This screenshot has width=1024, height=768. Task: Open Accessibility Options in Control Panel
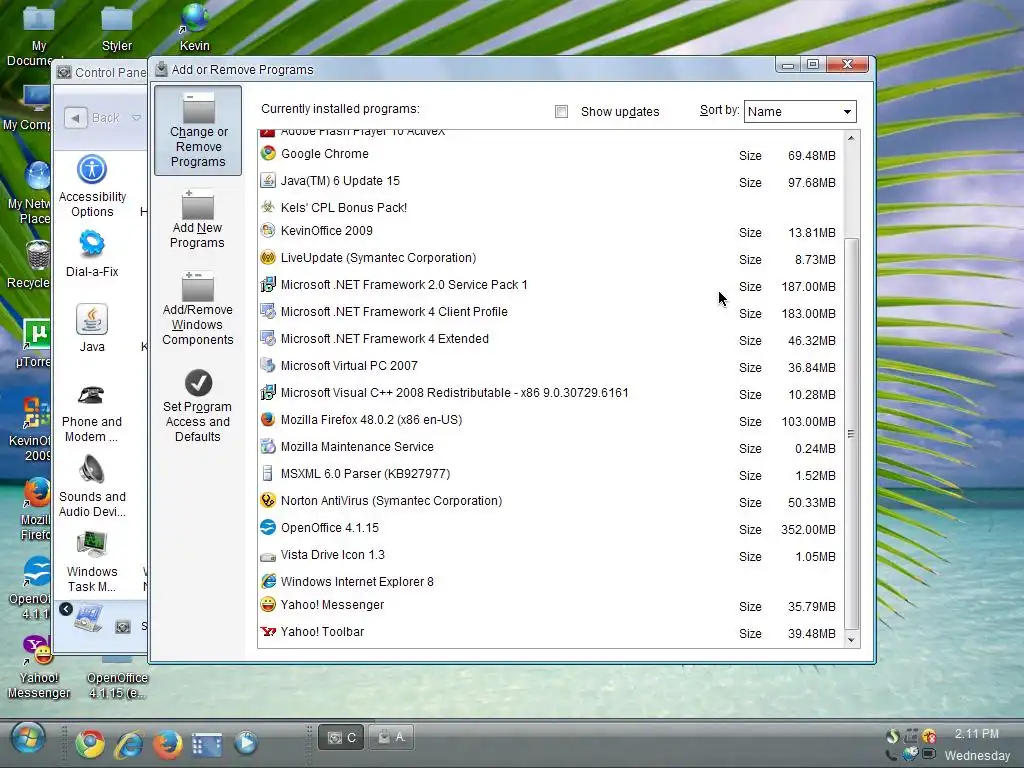click(92, 186)
